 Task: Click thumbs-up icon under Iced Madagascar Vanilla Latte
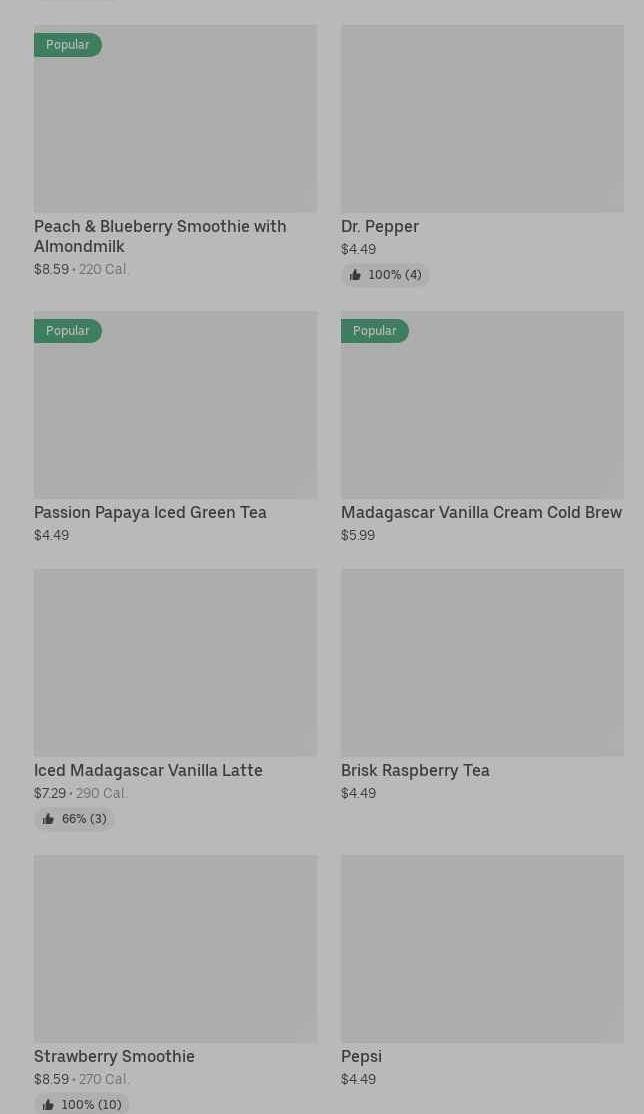click(x=48, y=819)
